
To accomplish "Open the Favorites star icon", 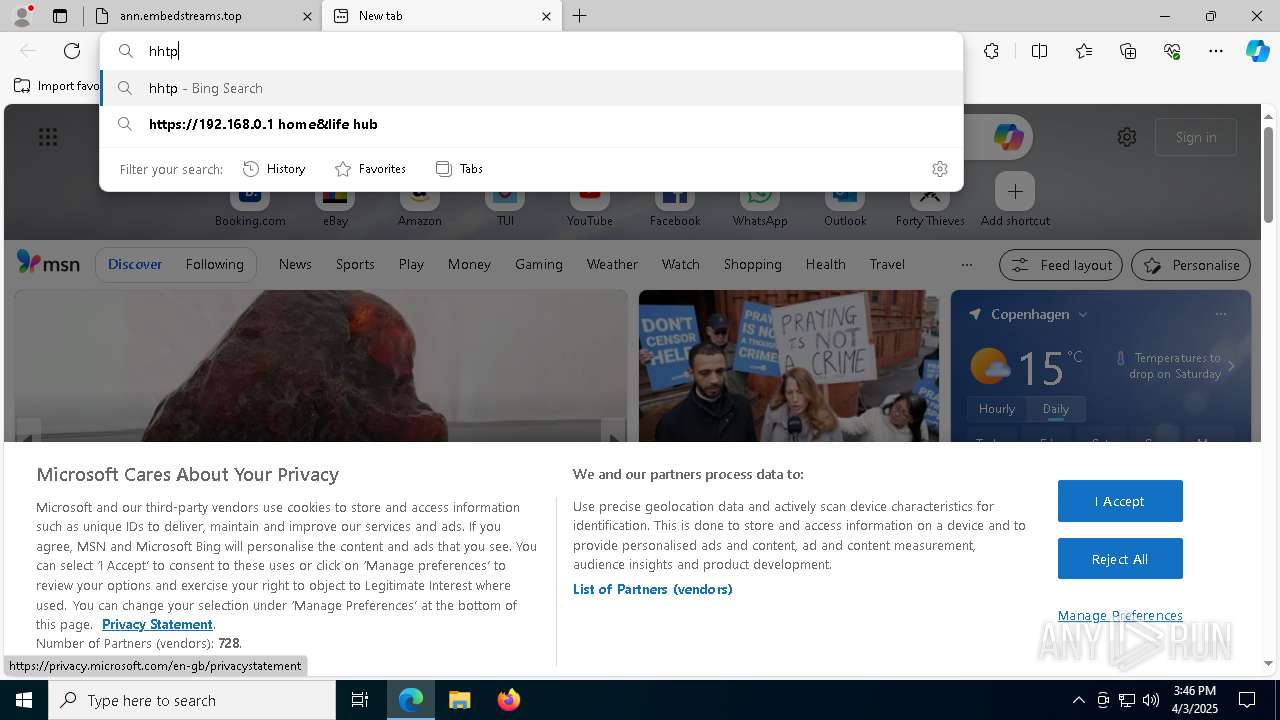I will pos(1084,51).
